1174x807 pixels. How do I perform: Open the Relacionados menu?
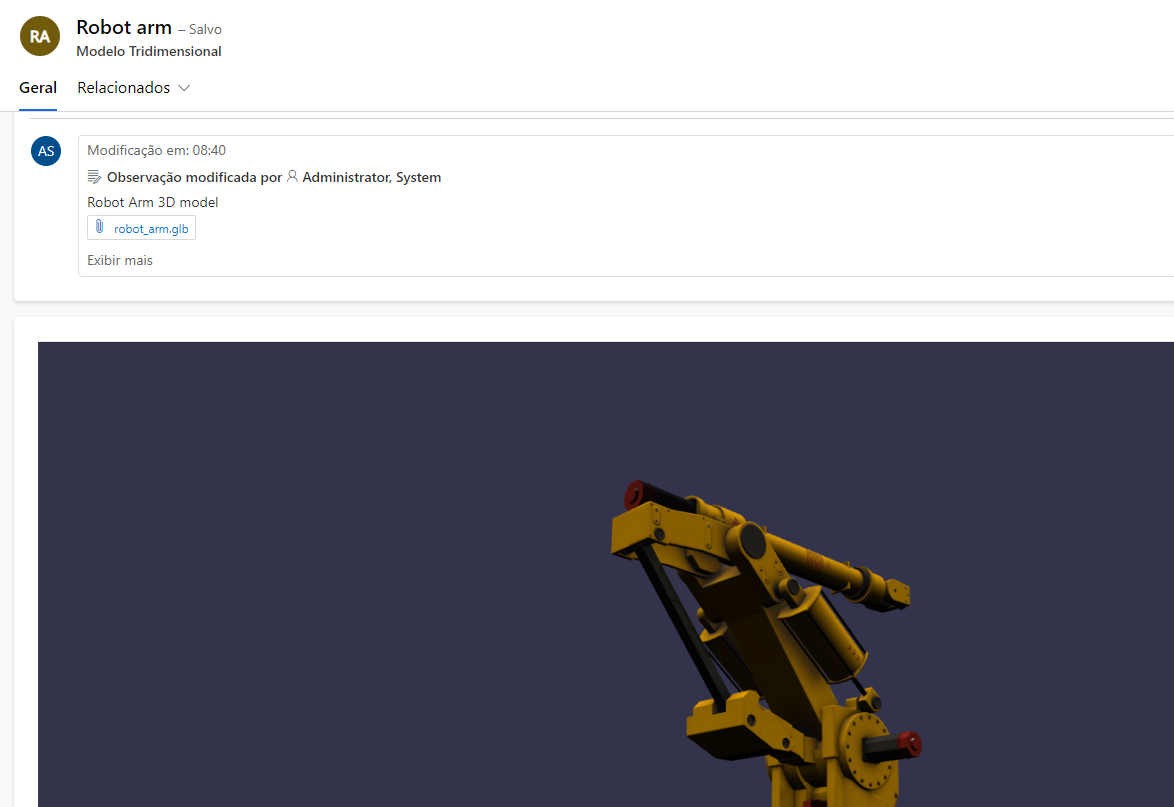click(125, 87)
